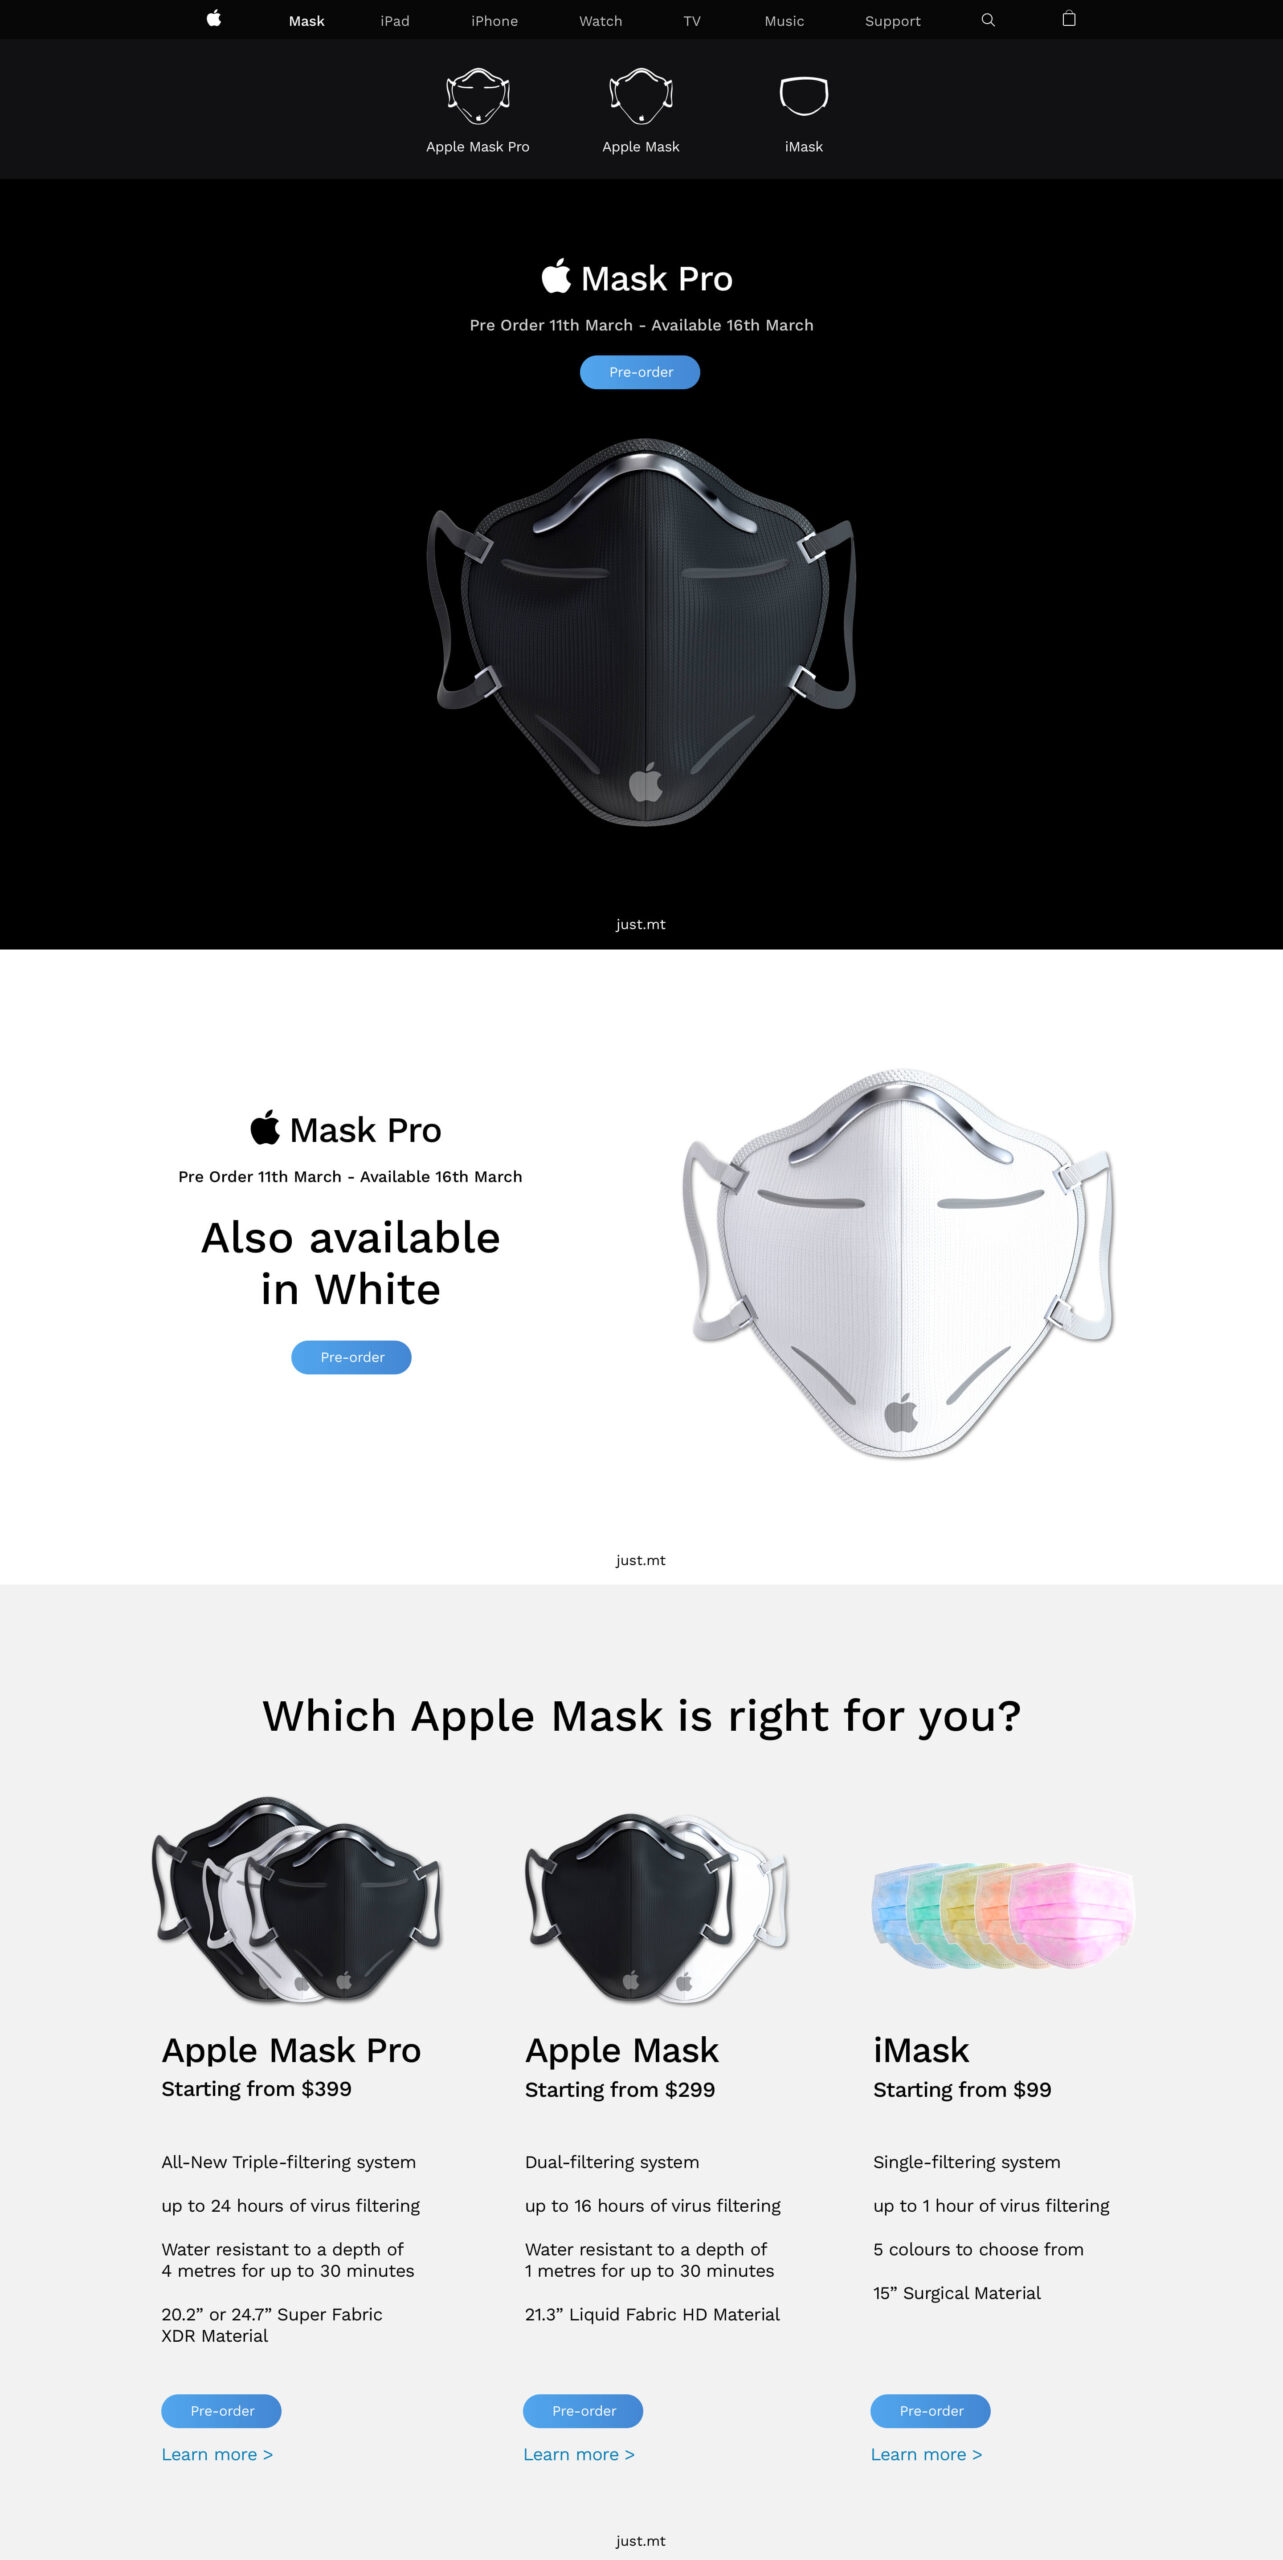Click Pre-order under Also available in White
Viewport: 1283px width, 2560px height.
[x=351, y=1357]
